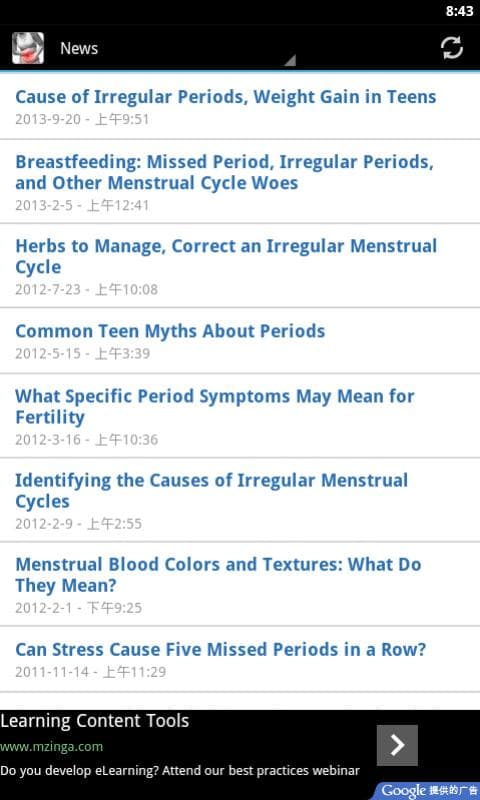Tap the arrow button in the ad banner
The image size is (480, 800).
397,745
